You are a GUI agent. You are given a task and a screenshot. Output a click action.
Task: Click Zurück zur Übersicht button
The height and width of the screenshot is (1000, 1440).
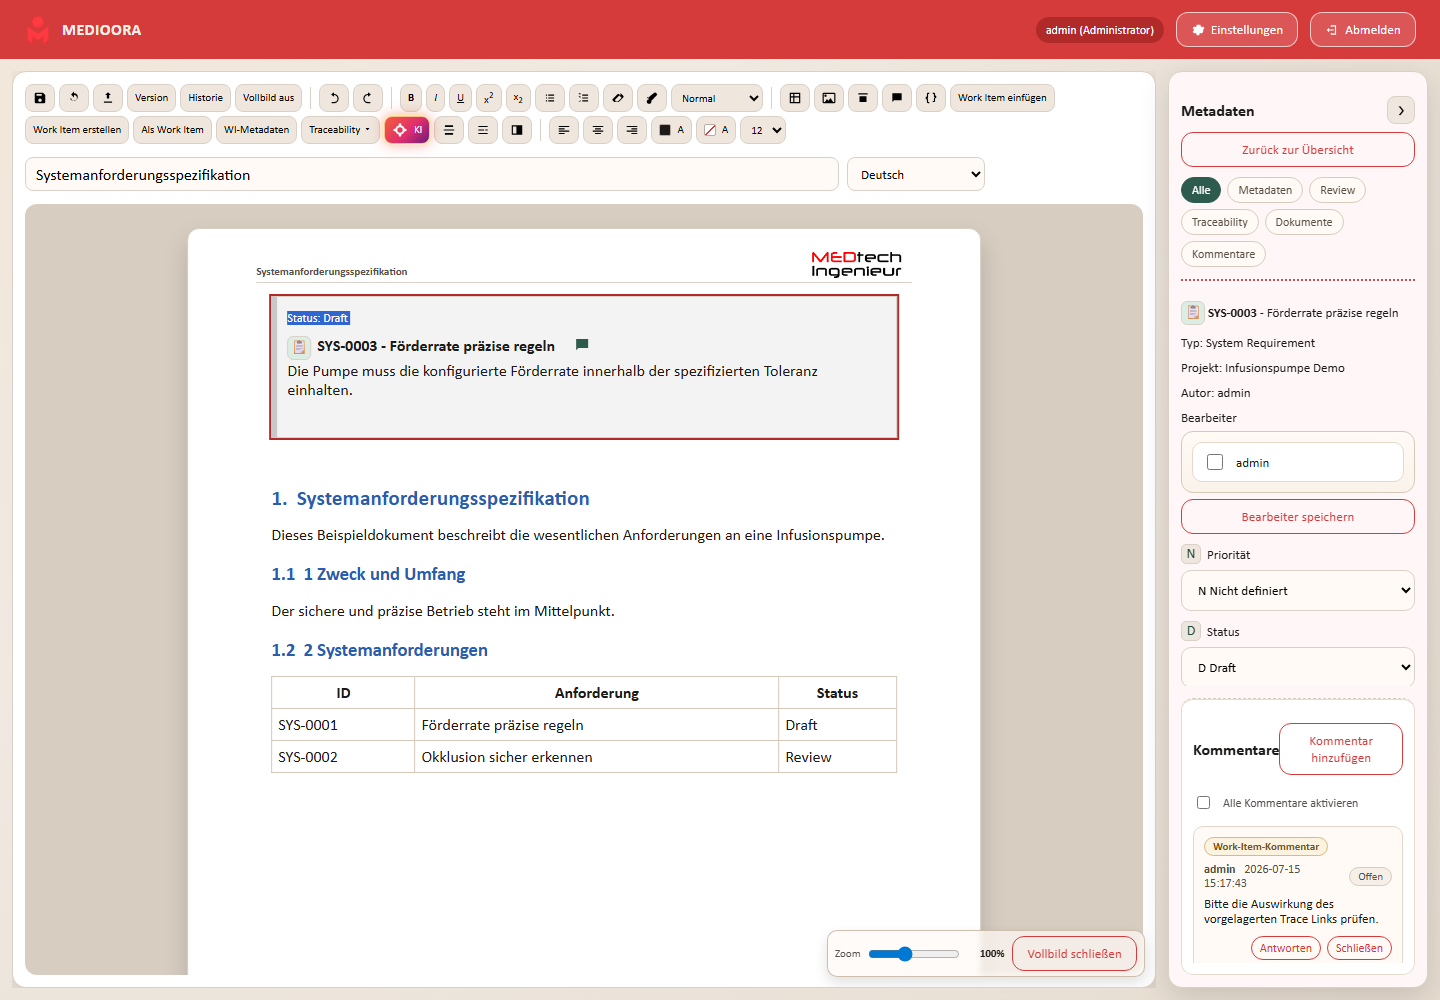click(x=1298, y=150)
